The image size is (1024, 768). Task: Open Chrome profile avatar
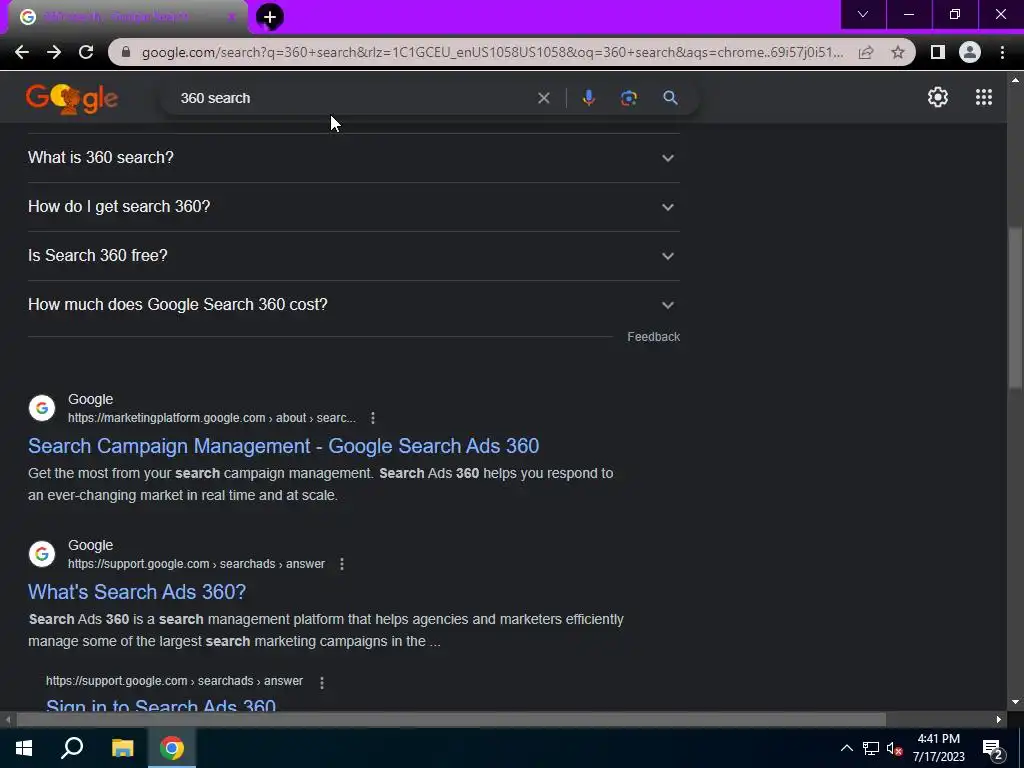(x=970, y=52)
